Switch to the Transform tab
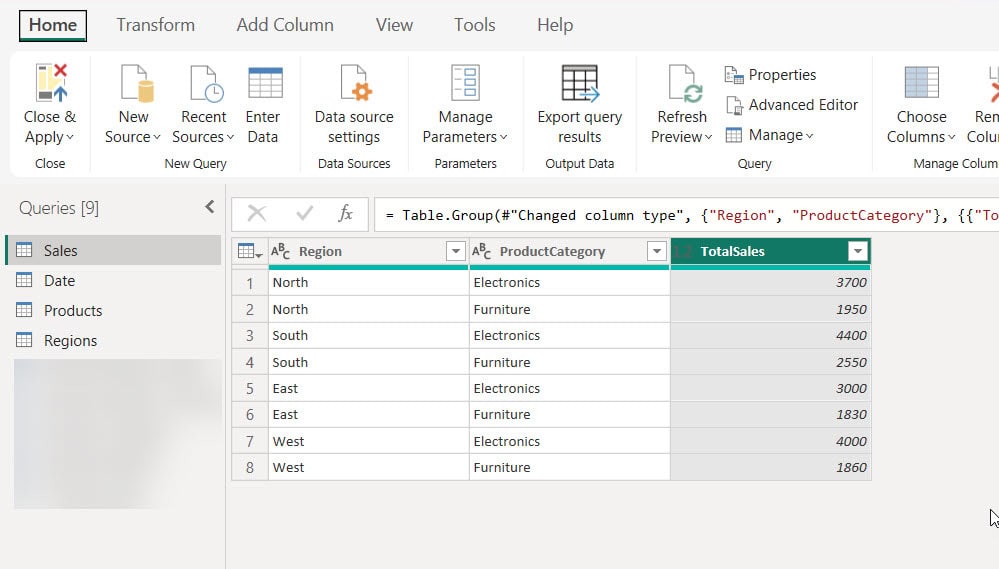The image size is (999, 569). click(x=155, y=25)
